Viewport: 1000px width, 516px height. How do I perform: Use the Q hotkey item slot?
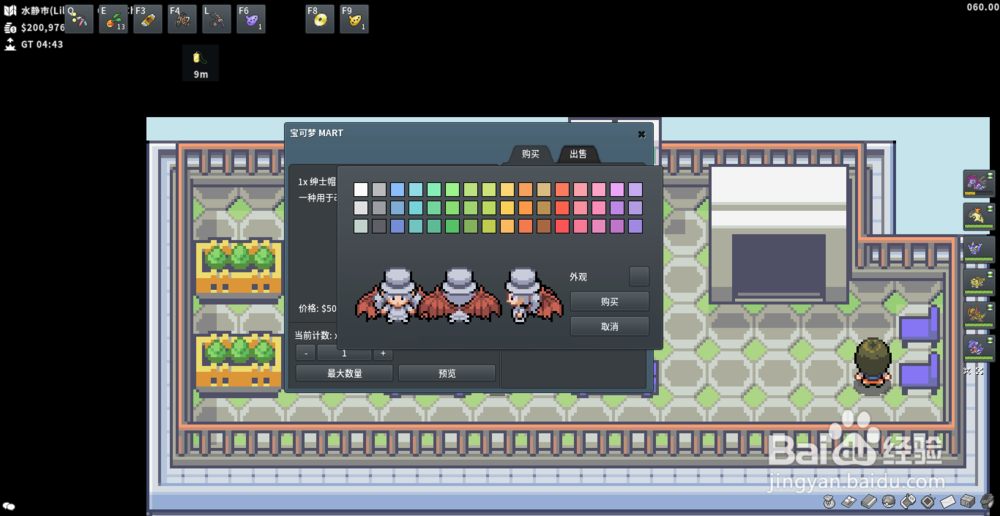click(79, 19)
